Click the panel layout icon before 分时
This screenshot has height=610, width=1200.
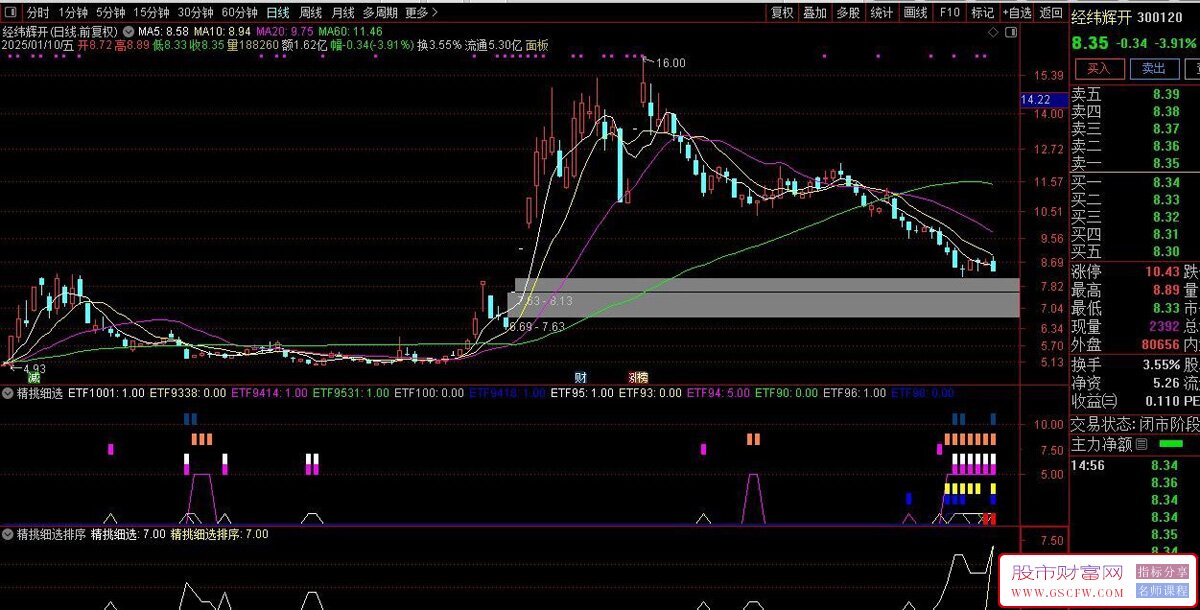coord(11,13)
